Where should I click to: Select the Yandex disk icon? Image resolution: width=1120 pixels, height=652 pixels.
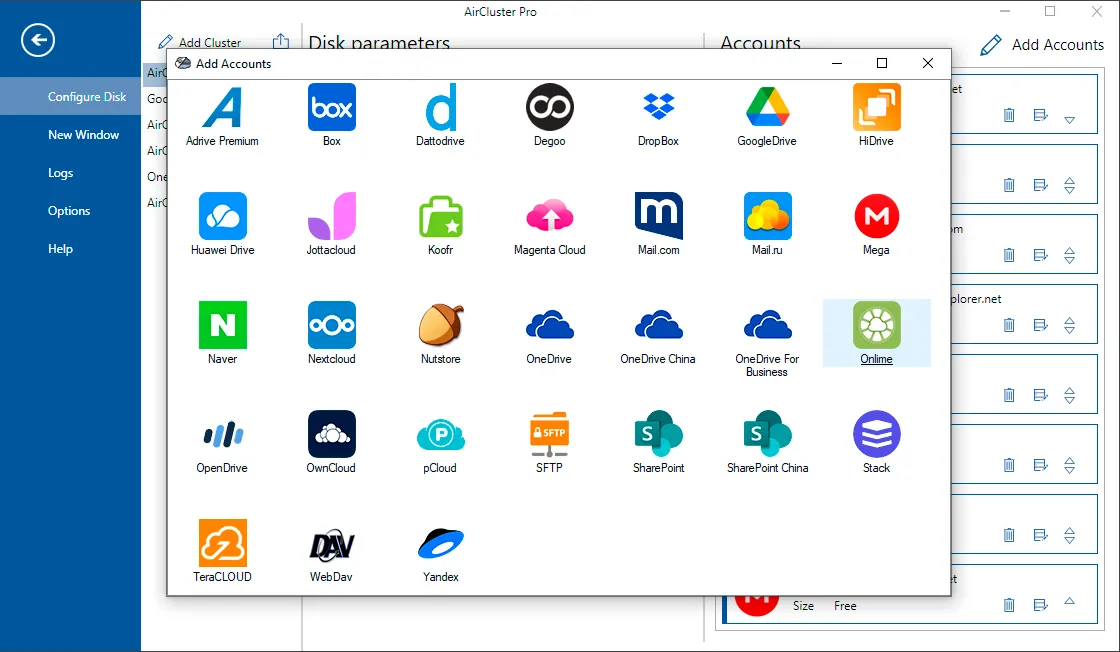pyautogui.click(x=441, y=543)
